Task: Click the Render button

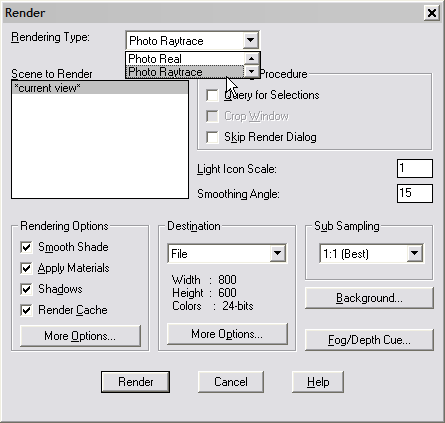Action: [135, 382]
